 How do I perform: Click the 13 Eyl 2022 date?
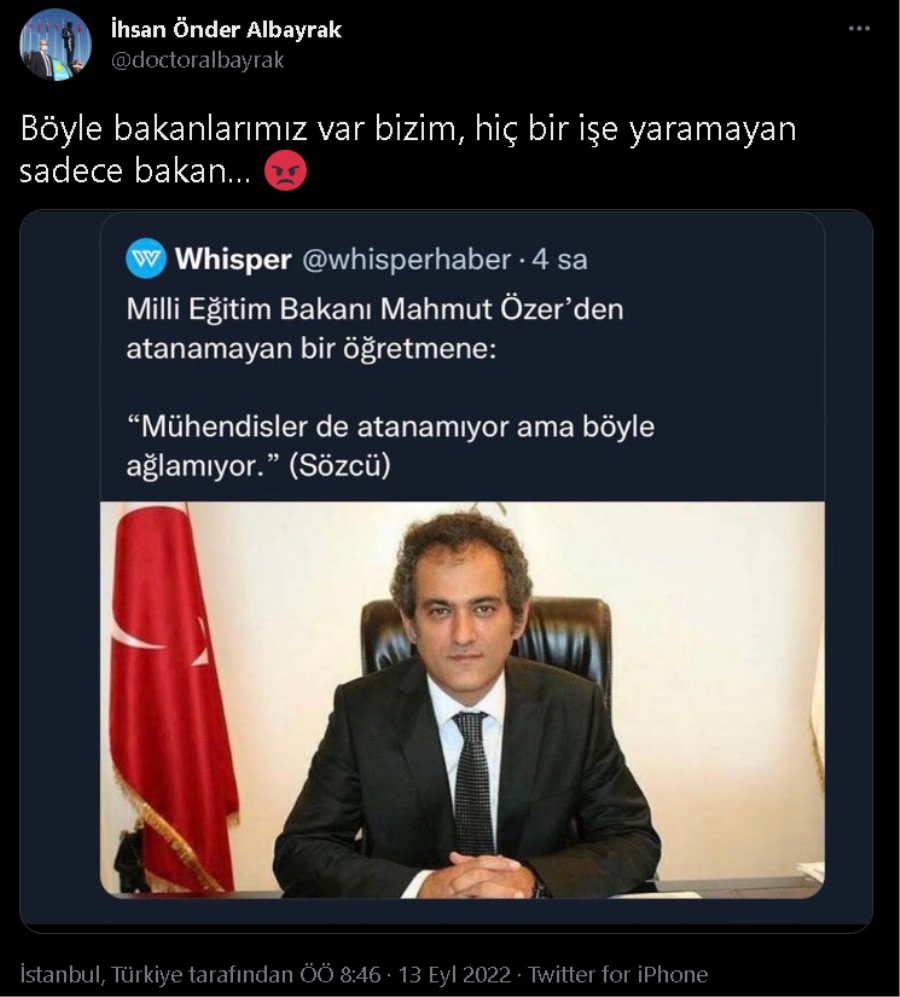(x=455, y=974)
